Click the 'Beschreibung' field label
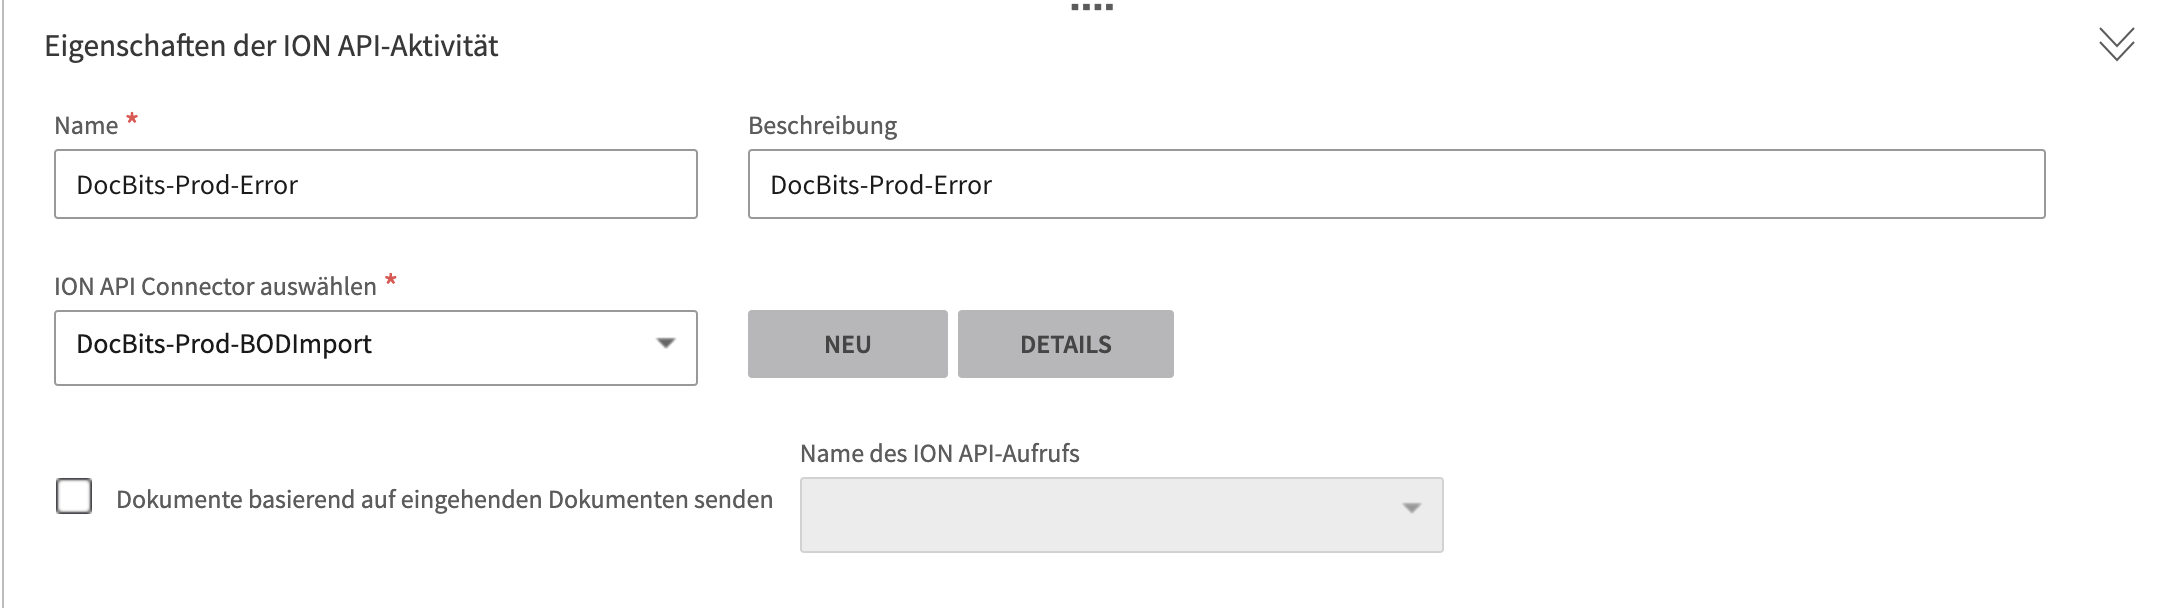This screenshot has height=608, width=2160. tap(822, 126)
